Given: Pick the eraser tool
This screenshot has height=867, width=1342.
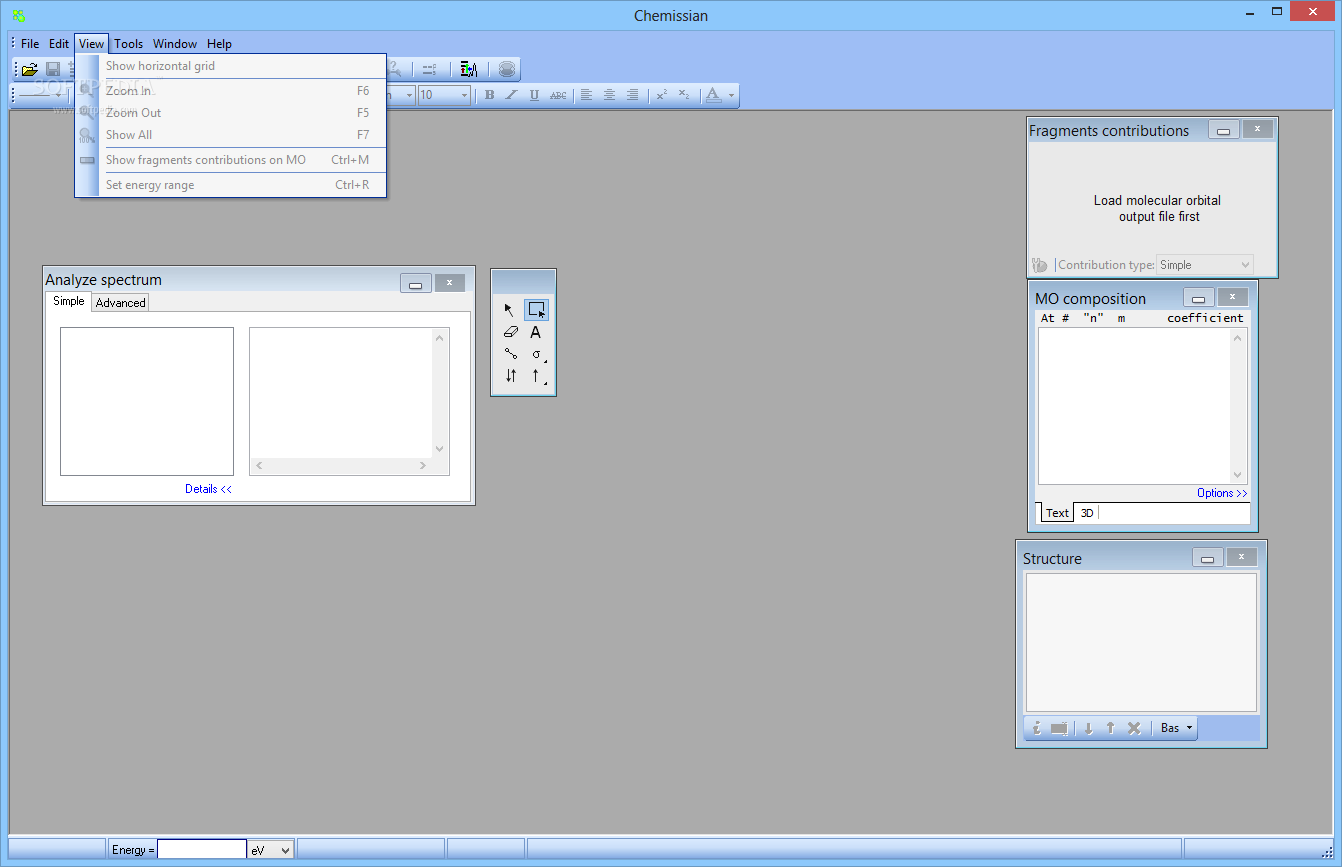Looking at the screenshot, I should (510, 332).
